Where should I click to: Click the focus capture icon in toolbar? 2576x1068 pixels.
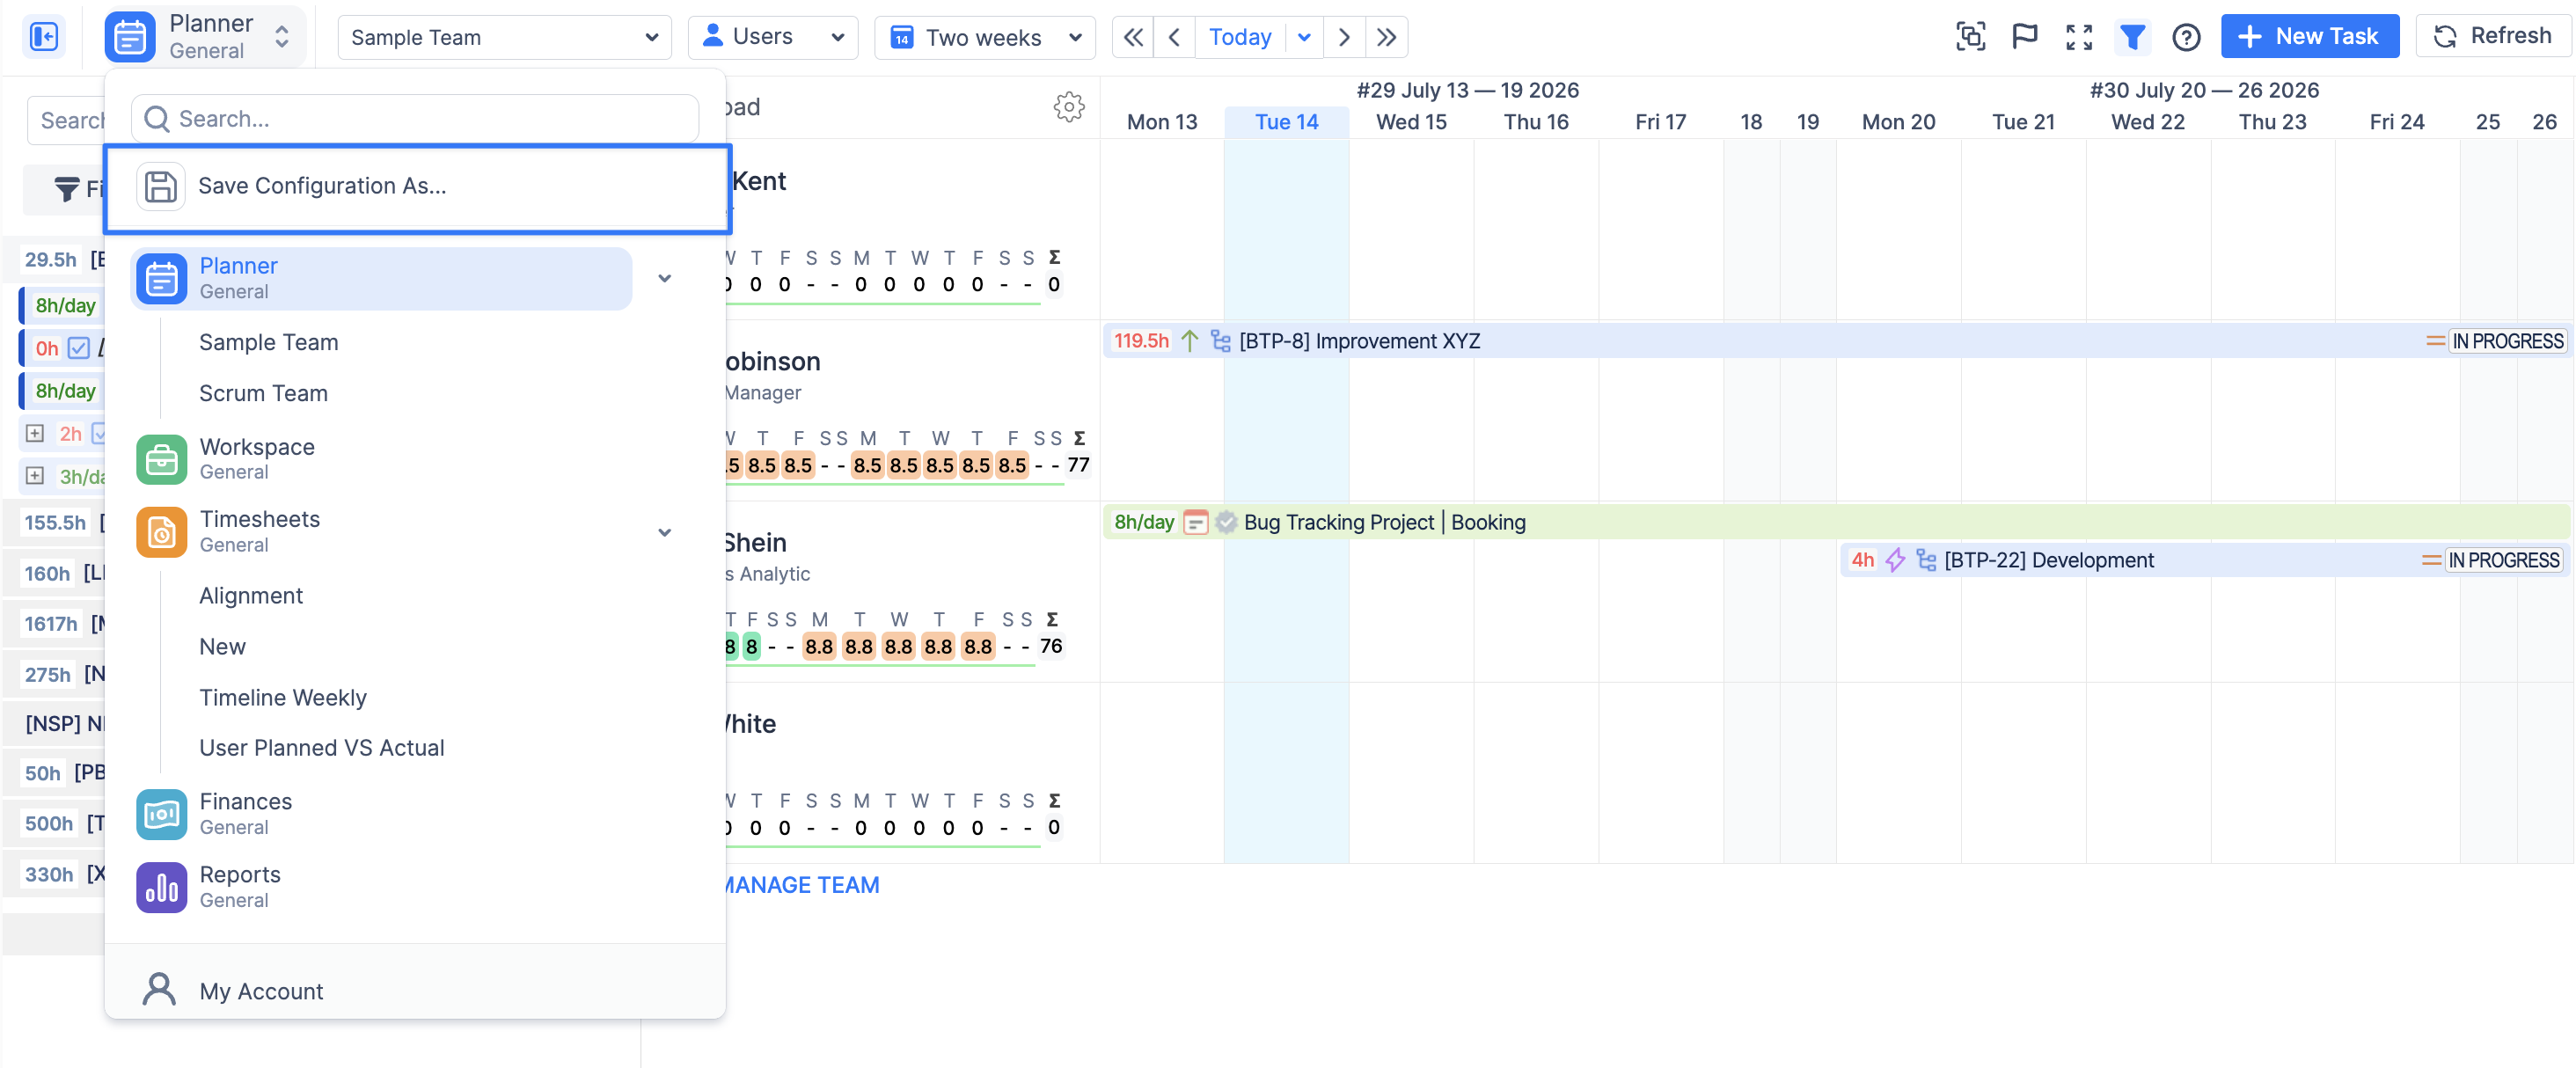tap(1970, 37)
